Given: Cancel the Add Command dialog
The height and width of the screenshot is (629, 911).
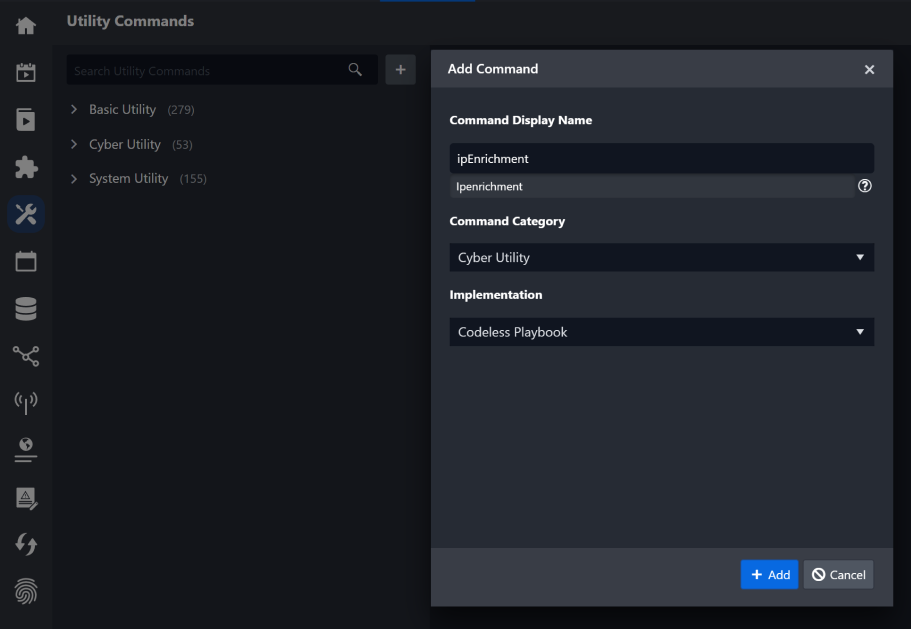Looking at the screenshot, I should tap(838, 574).
